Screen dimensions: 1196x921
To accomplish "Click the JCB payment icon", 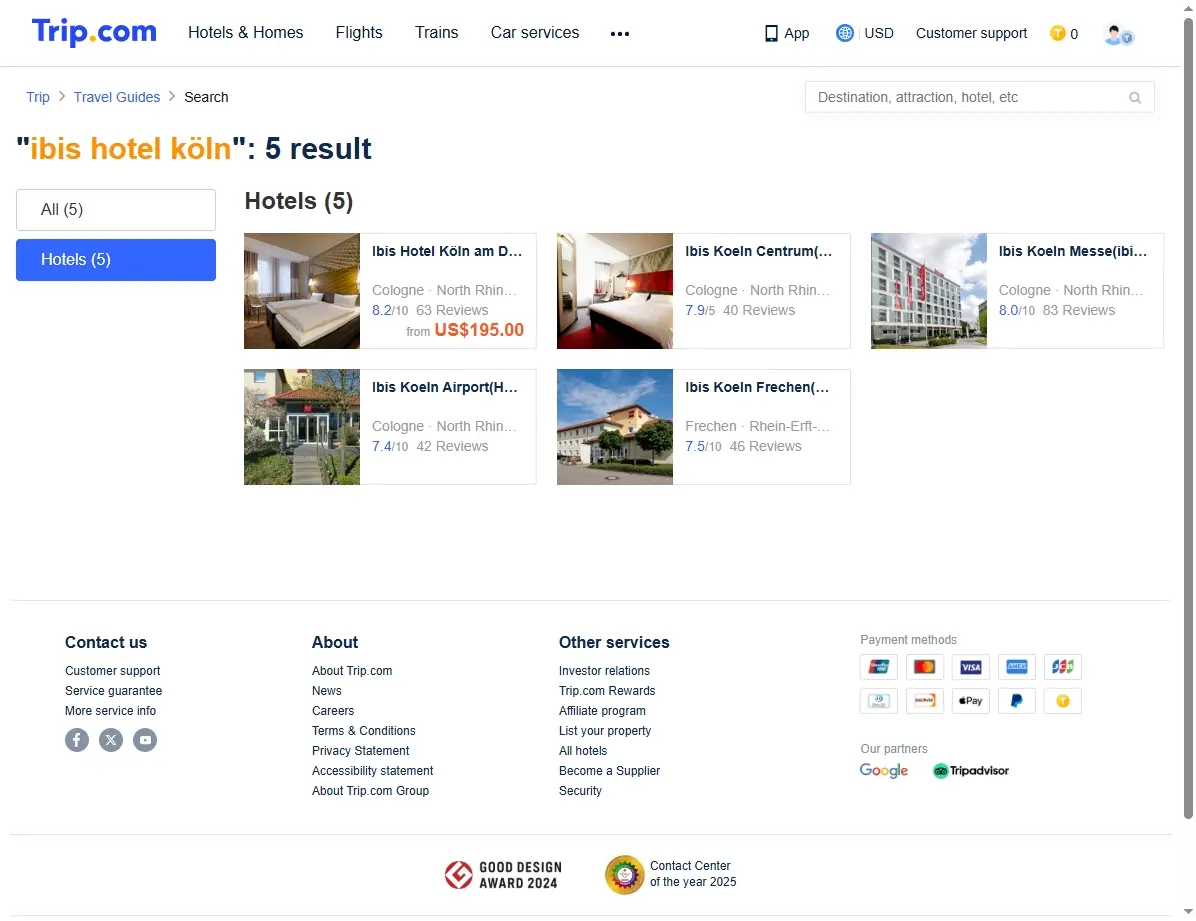I will tap(1063, 667).
